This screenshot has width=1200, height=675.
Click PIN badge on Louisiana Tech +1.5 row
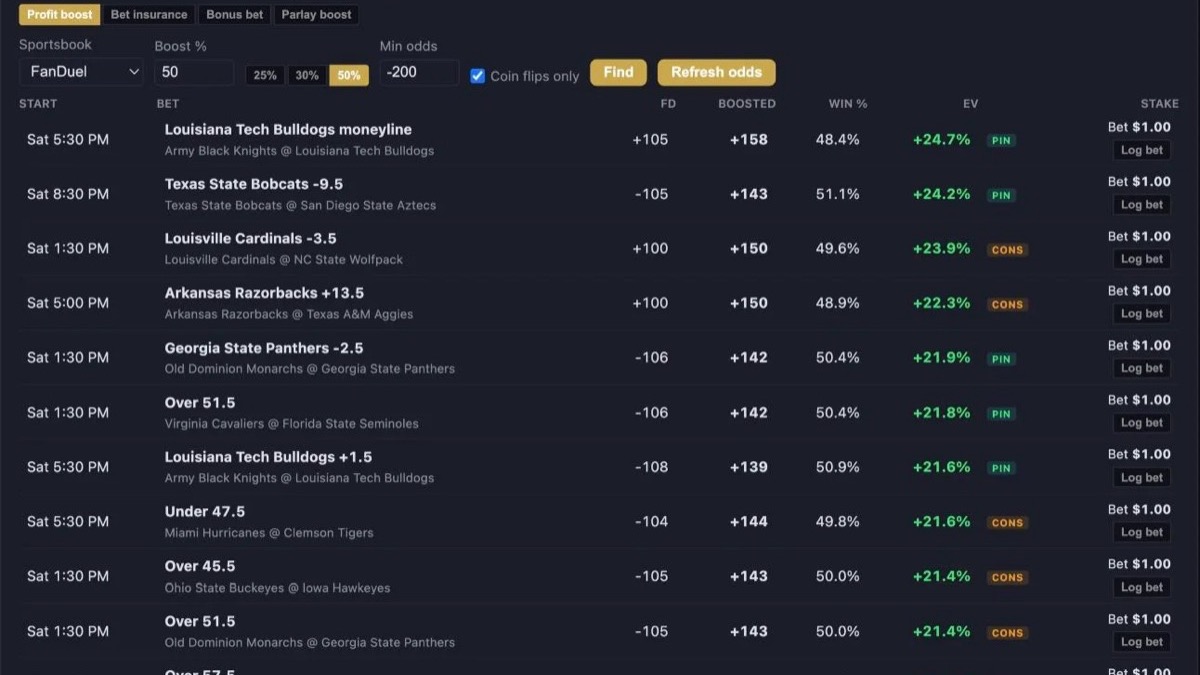coord(1001,468)
